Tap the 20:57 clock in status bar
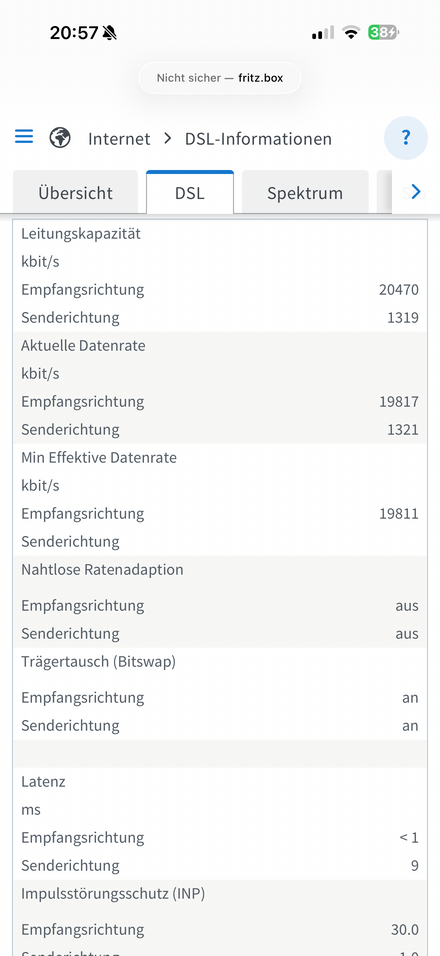Screen dimensions: 440x956 (74, 33)
